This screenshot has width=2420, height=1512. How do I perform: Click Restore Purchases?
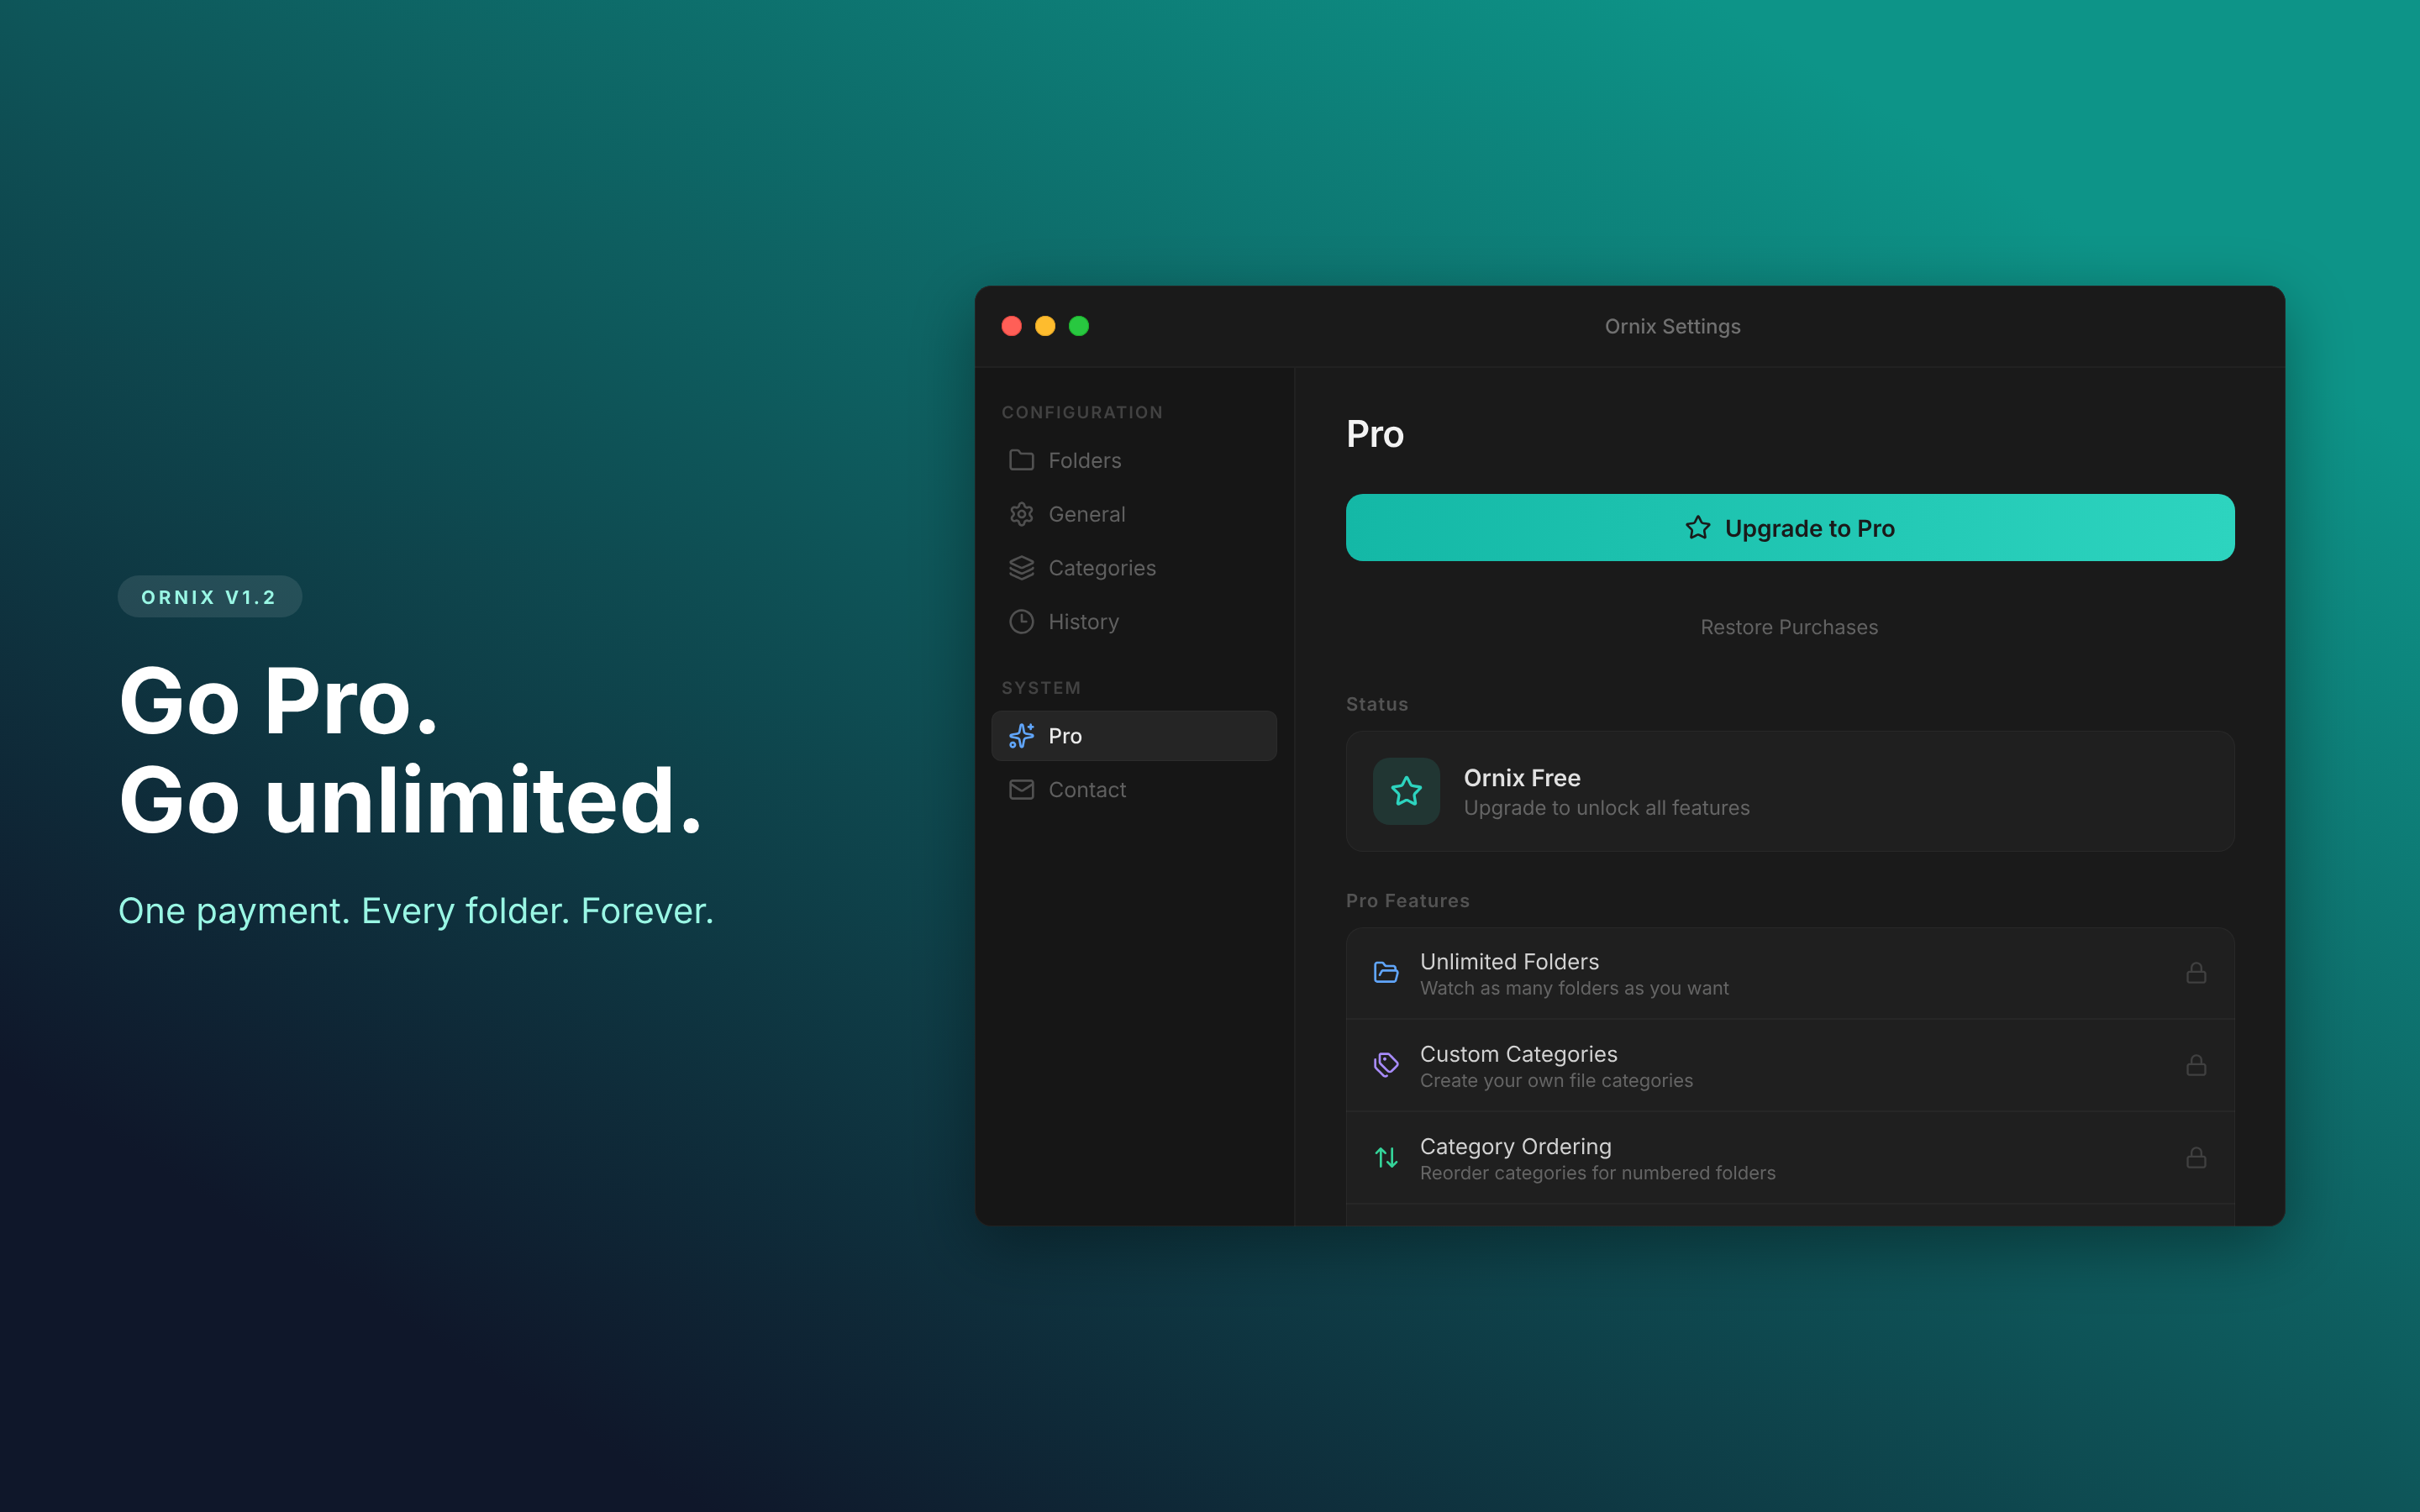[1789, 627]
